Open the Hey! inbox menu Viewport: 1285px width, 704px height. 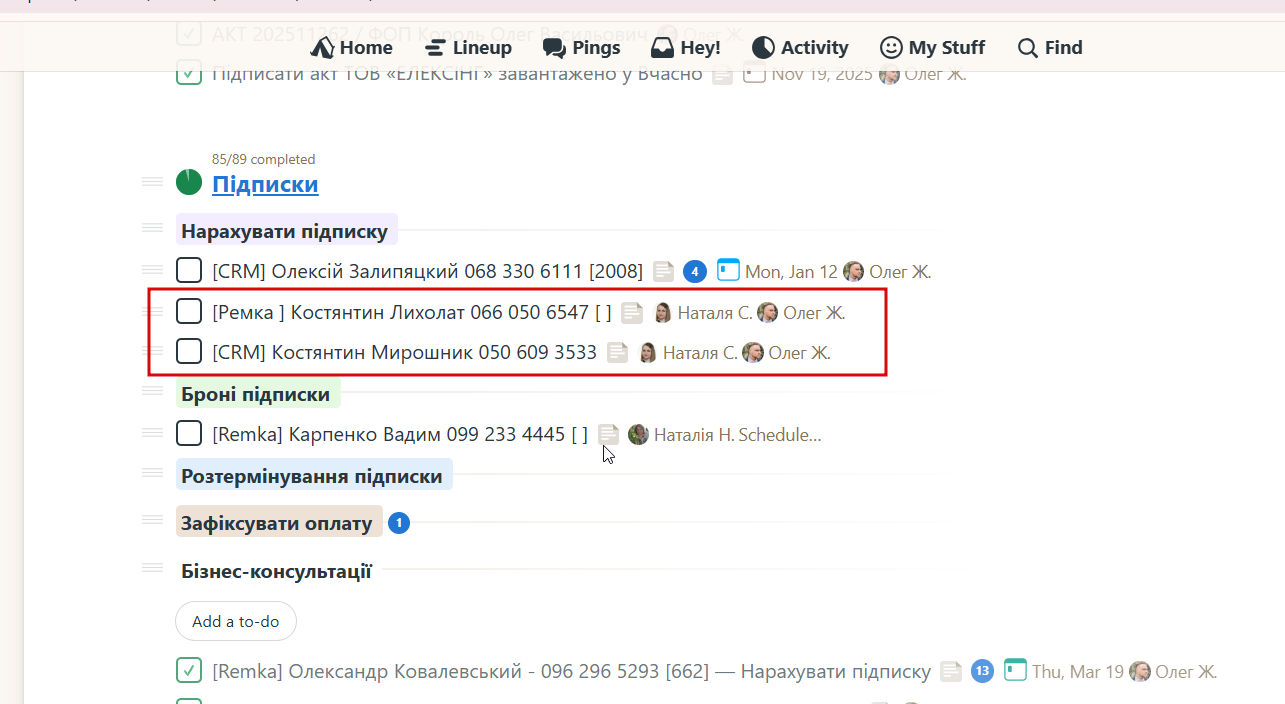point(685,47)
